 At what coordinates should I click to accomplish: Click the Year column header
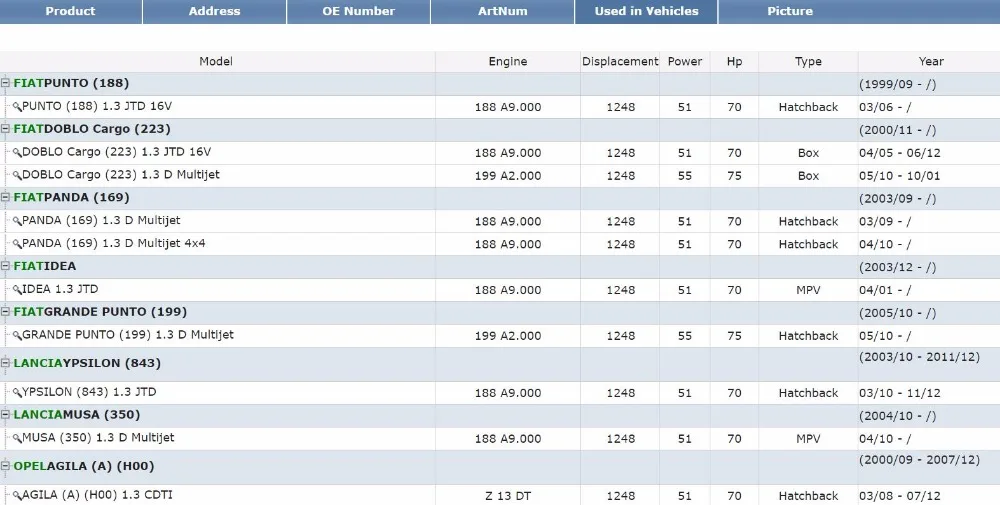[x=930, y=61]
